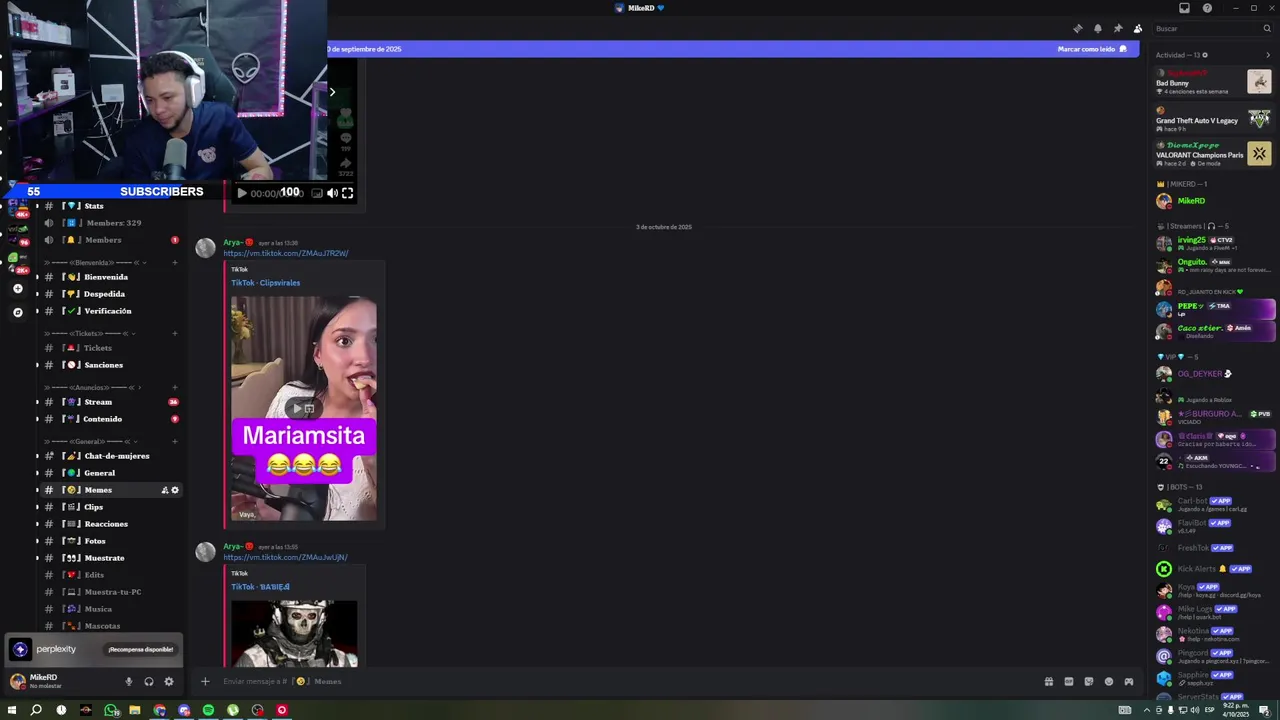Open Grand Theft Auto V Legacy activity card
The image size is (1280, 720).
(1214, 120)
